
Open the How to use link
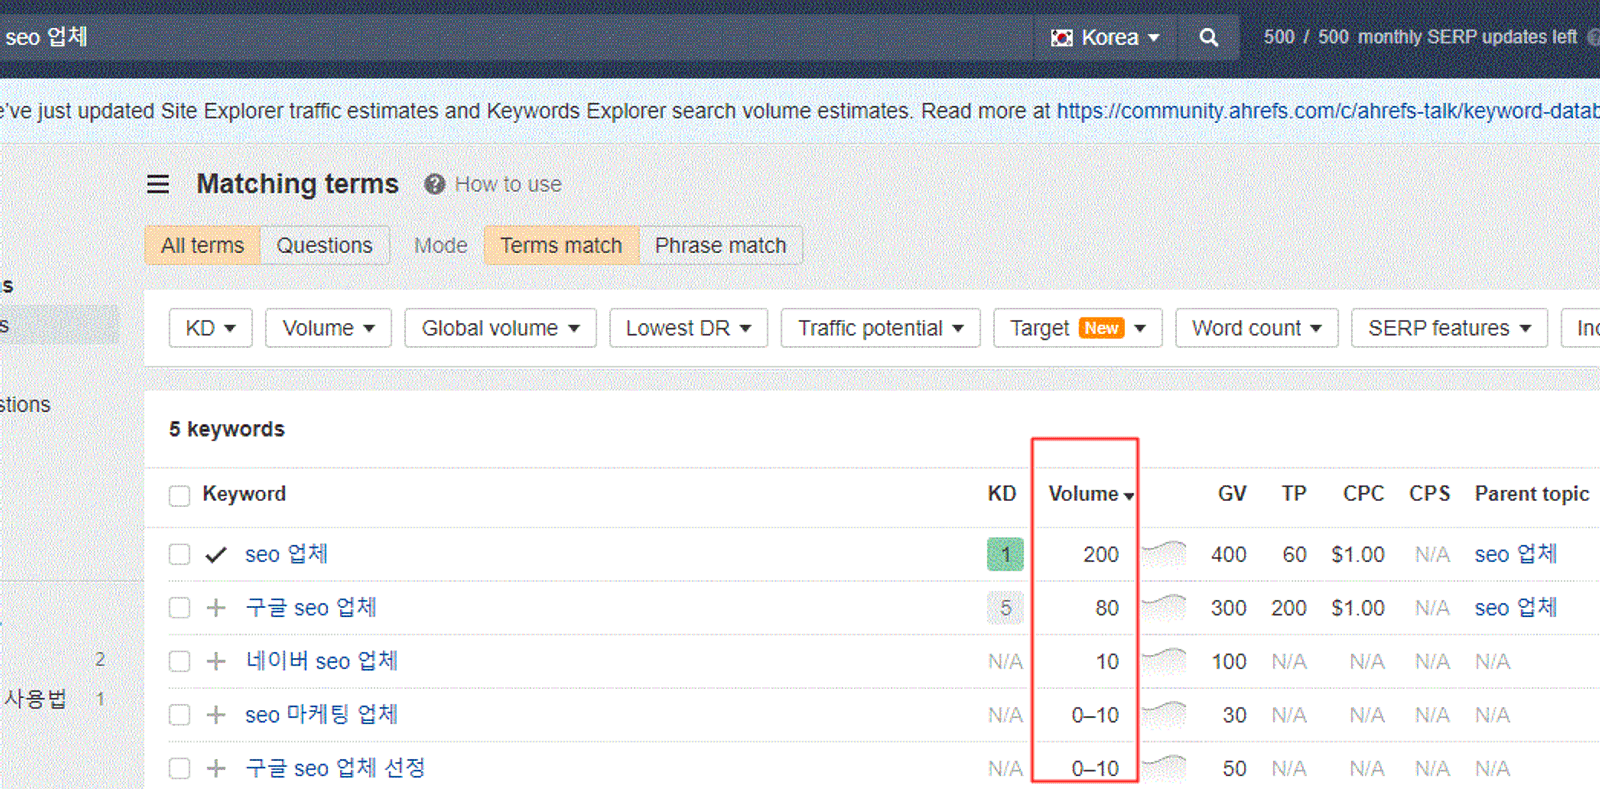tap(508, 184)
